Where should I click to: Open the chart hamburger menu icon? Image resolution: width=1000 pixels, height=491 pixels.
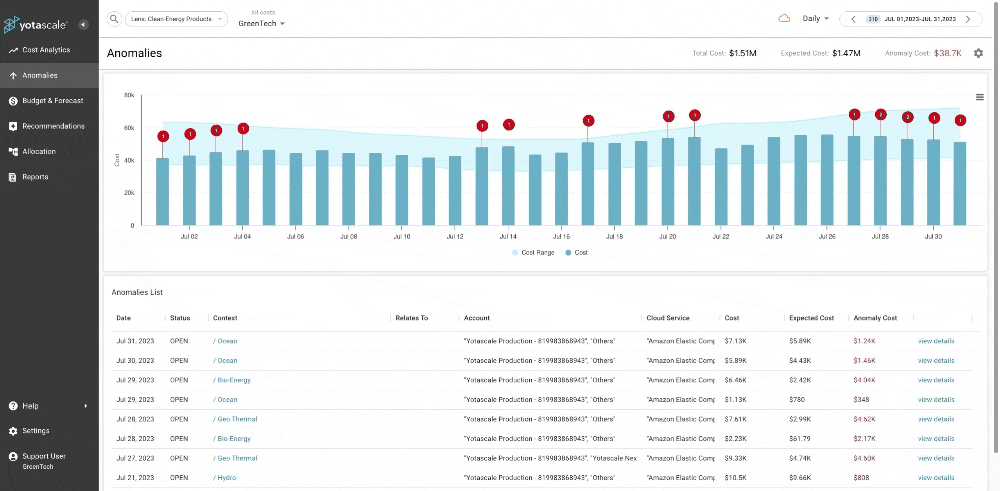pyautogui.click(x=980, y=97)
